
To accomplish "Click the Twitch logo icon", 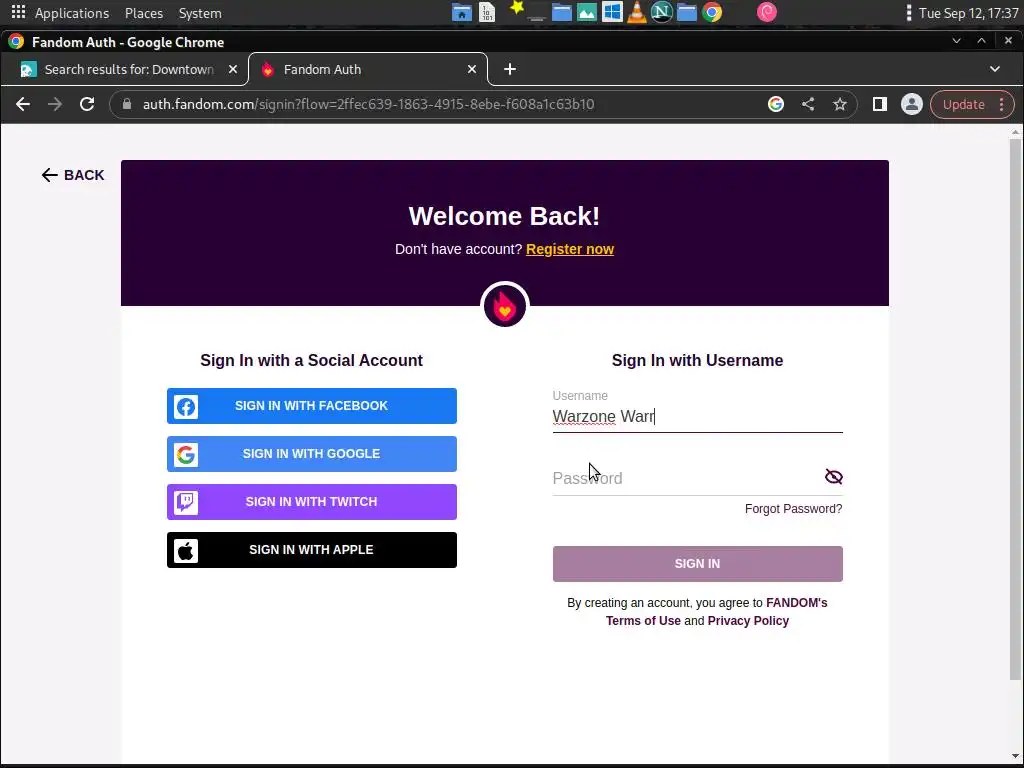I will point(186,502).
